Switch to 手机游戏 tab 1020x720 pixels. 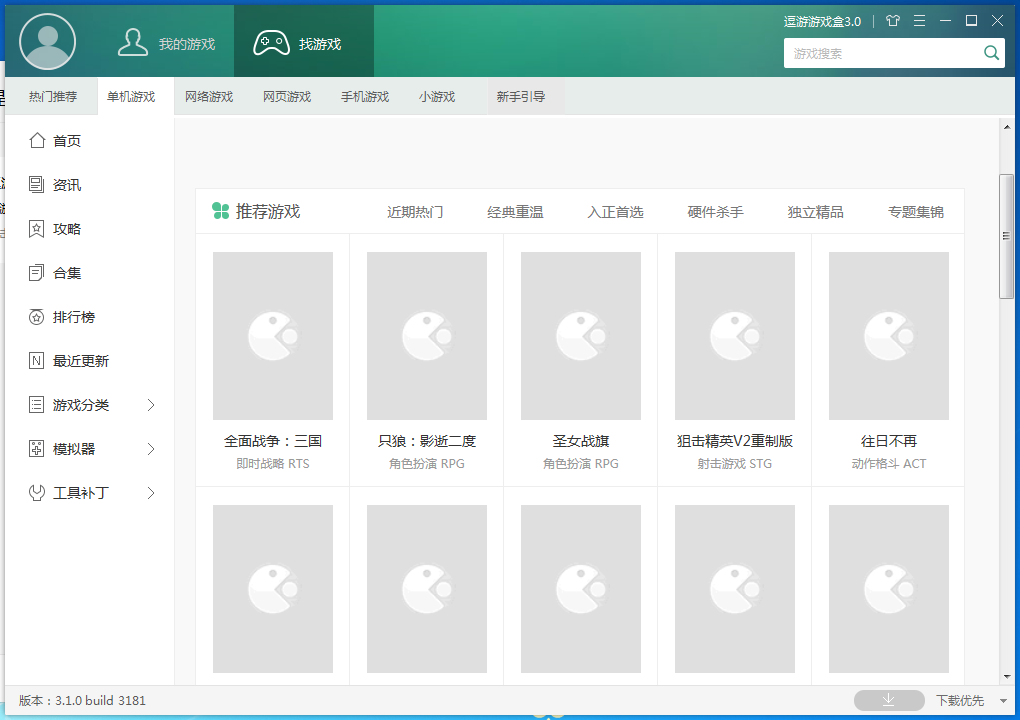pyautogui.click(x=365, y=97)
